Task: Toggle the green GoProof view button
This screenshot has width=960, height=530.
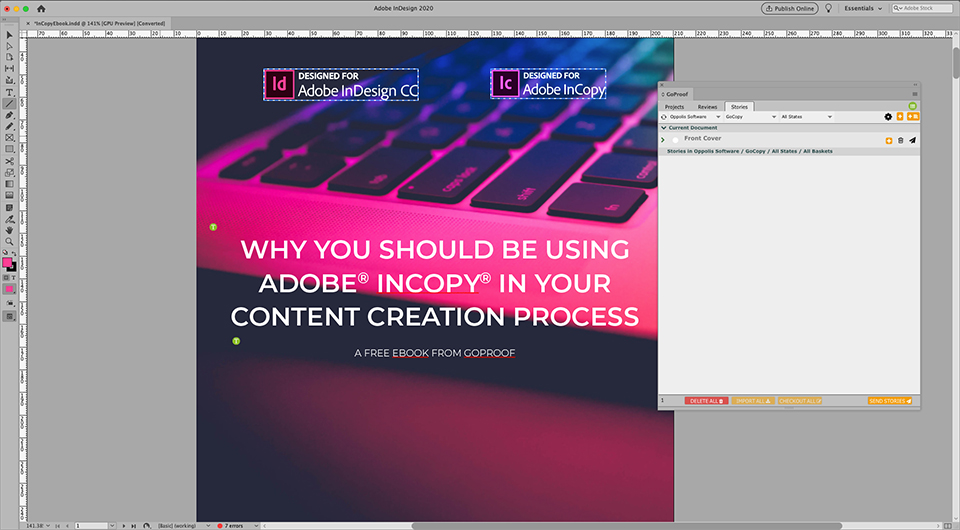Action: coord(912,106)
